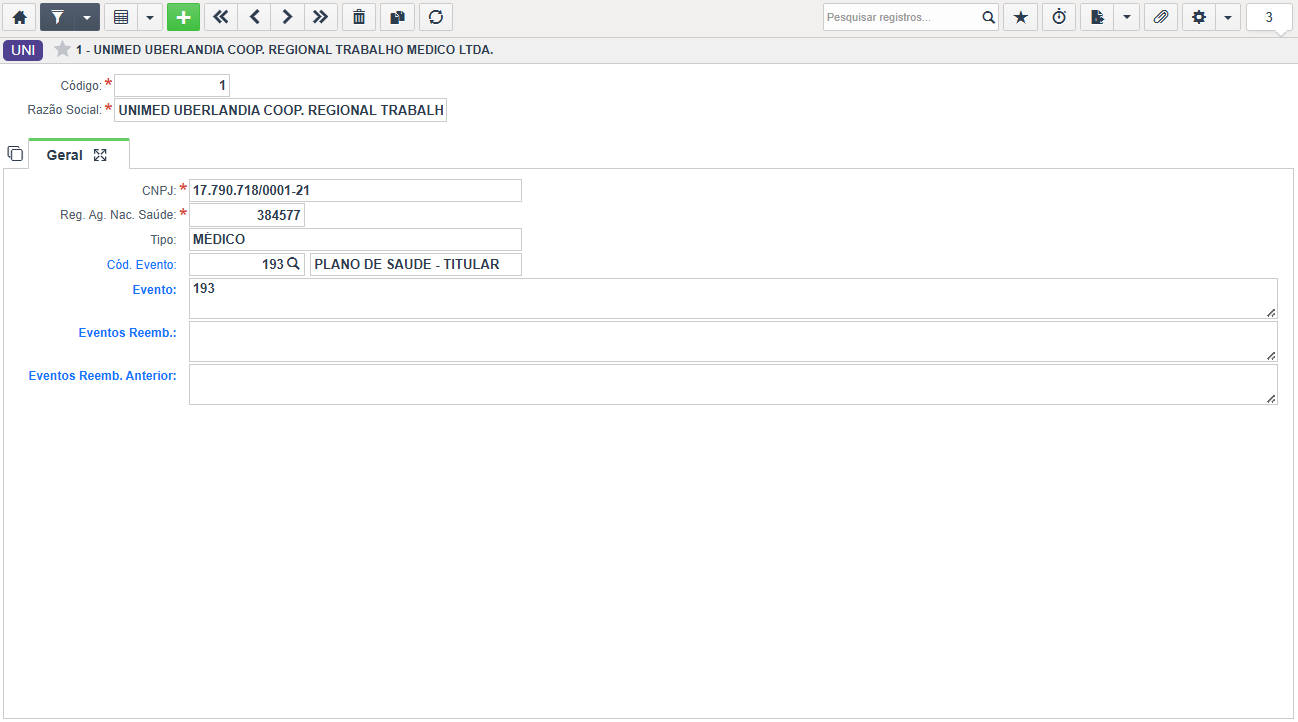The image size is (1298, 722).
Task: Open attachments paperclip icon
Action: (1161, 17)
